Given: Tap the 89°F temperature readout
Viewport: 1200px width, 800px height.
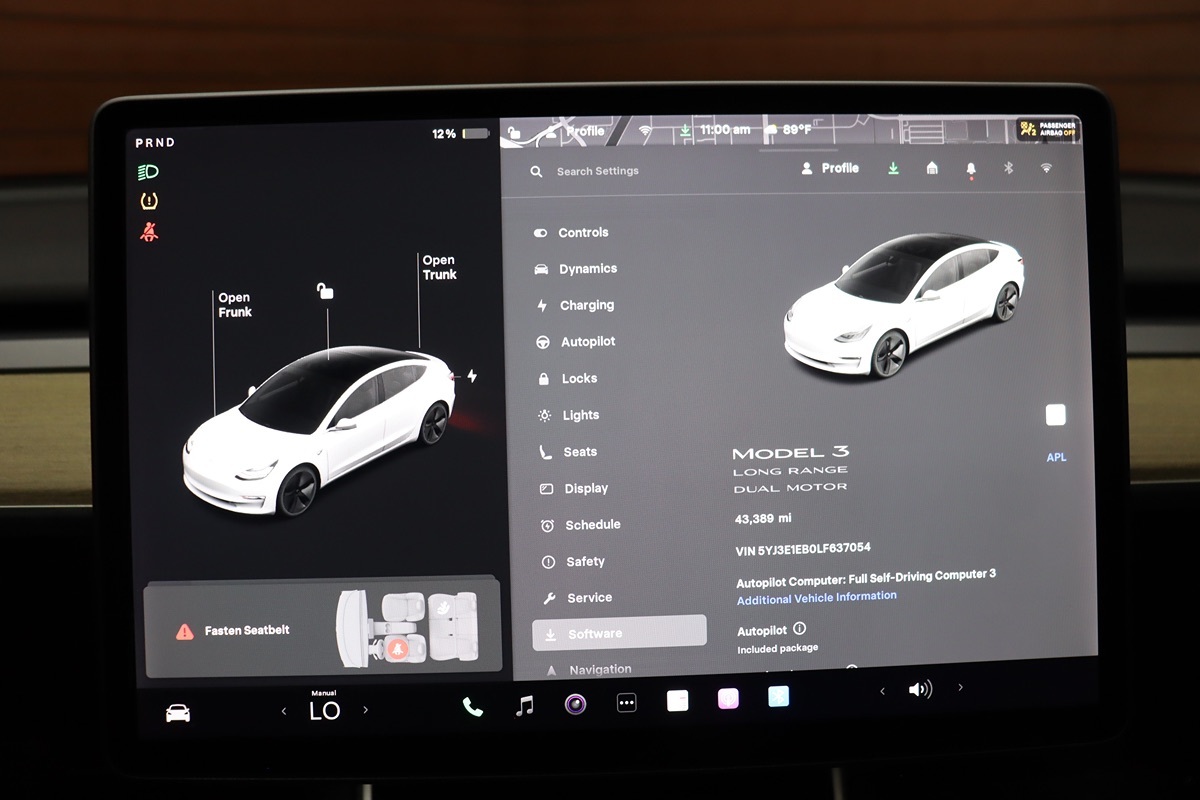Looking at the screenshot, I should click(796, 130).
